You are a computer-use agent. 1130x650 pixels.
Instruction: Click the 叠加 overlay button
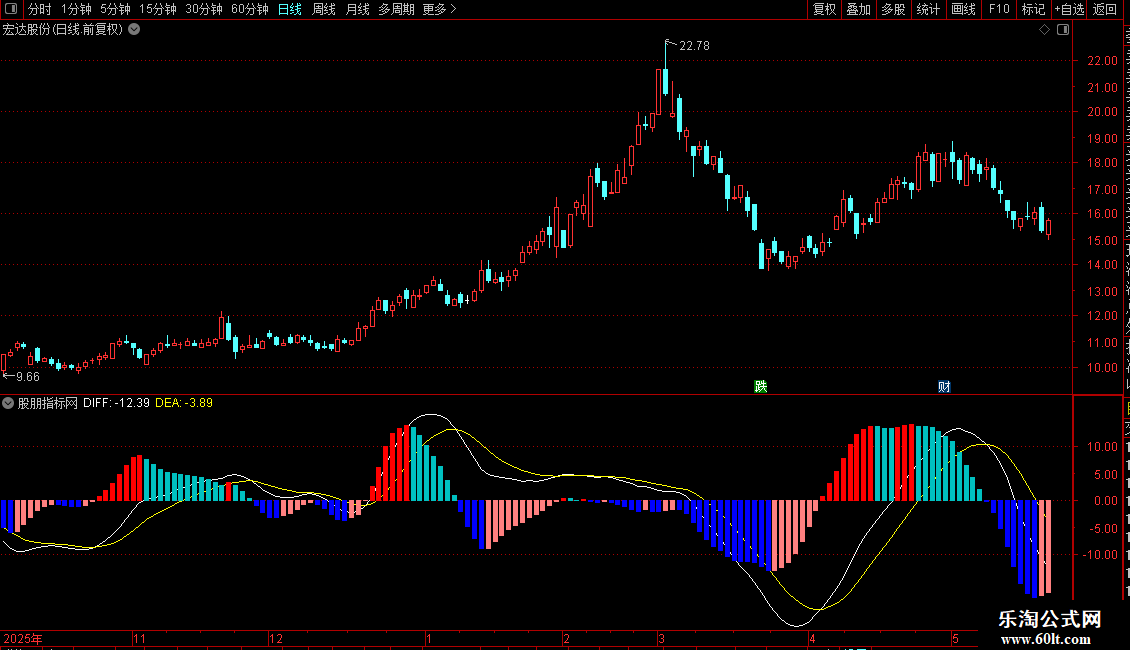point(858,9)
